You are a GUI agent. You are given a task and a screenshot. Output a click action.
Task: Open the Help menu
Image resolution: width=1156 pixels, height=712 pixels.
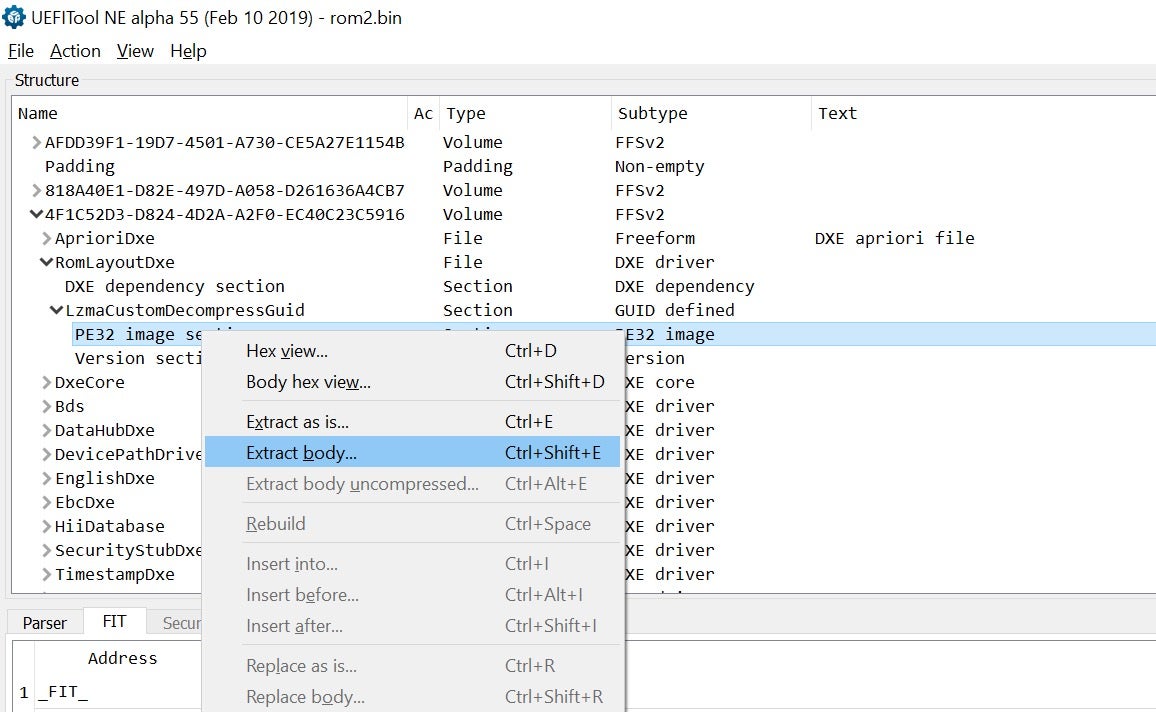tap(188, 51)
